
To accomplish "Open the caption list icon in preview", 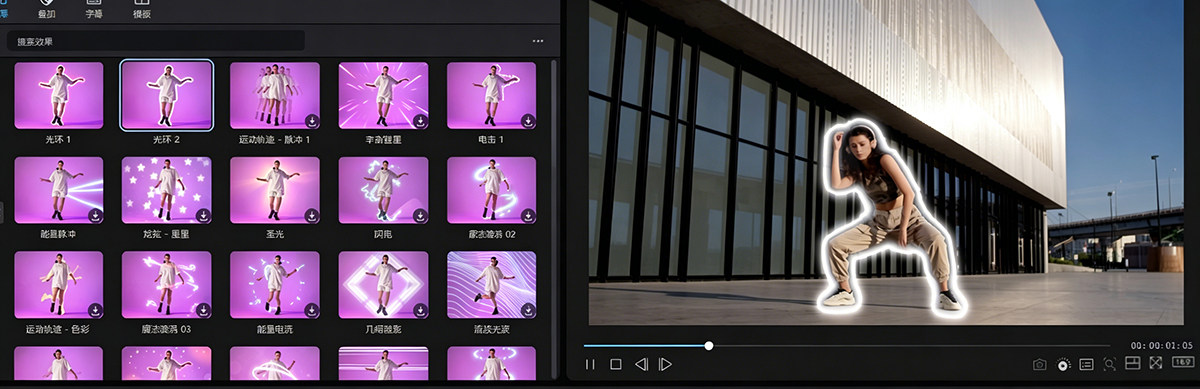I will click(x=1087, y=365).
